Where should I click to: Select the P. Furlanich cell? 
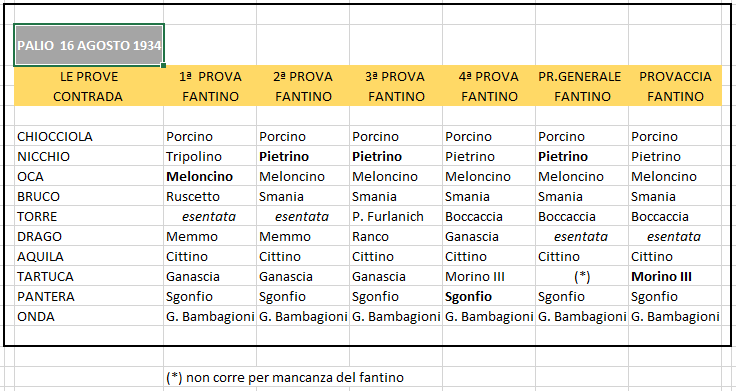click(x=396, y=216)
